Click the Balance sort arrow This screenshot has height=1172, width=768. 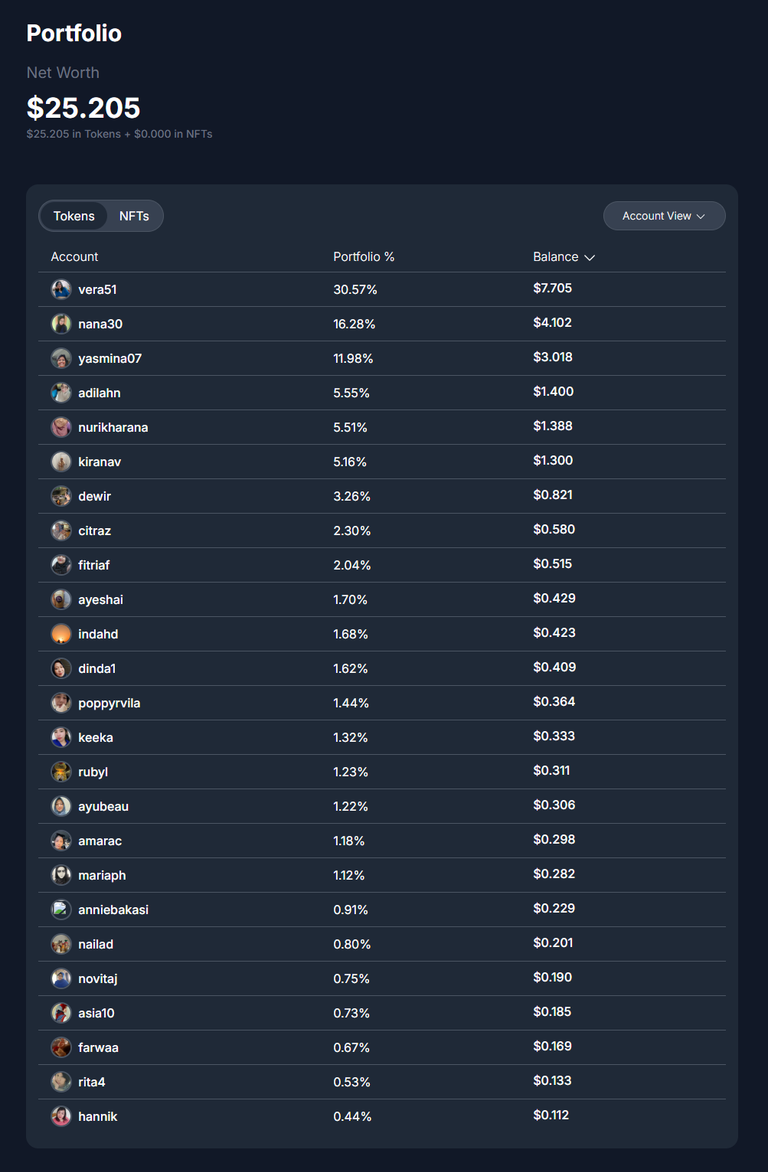tap(589, 257)
